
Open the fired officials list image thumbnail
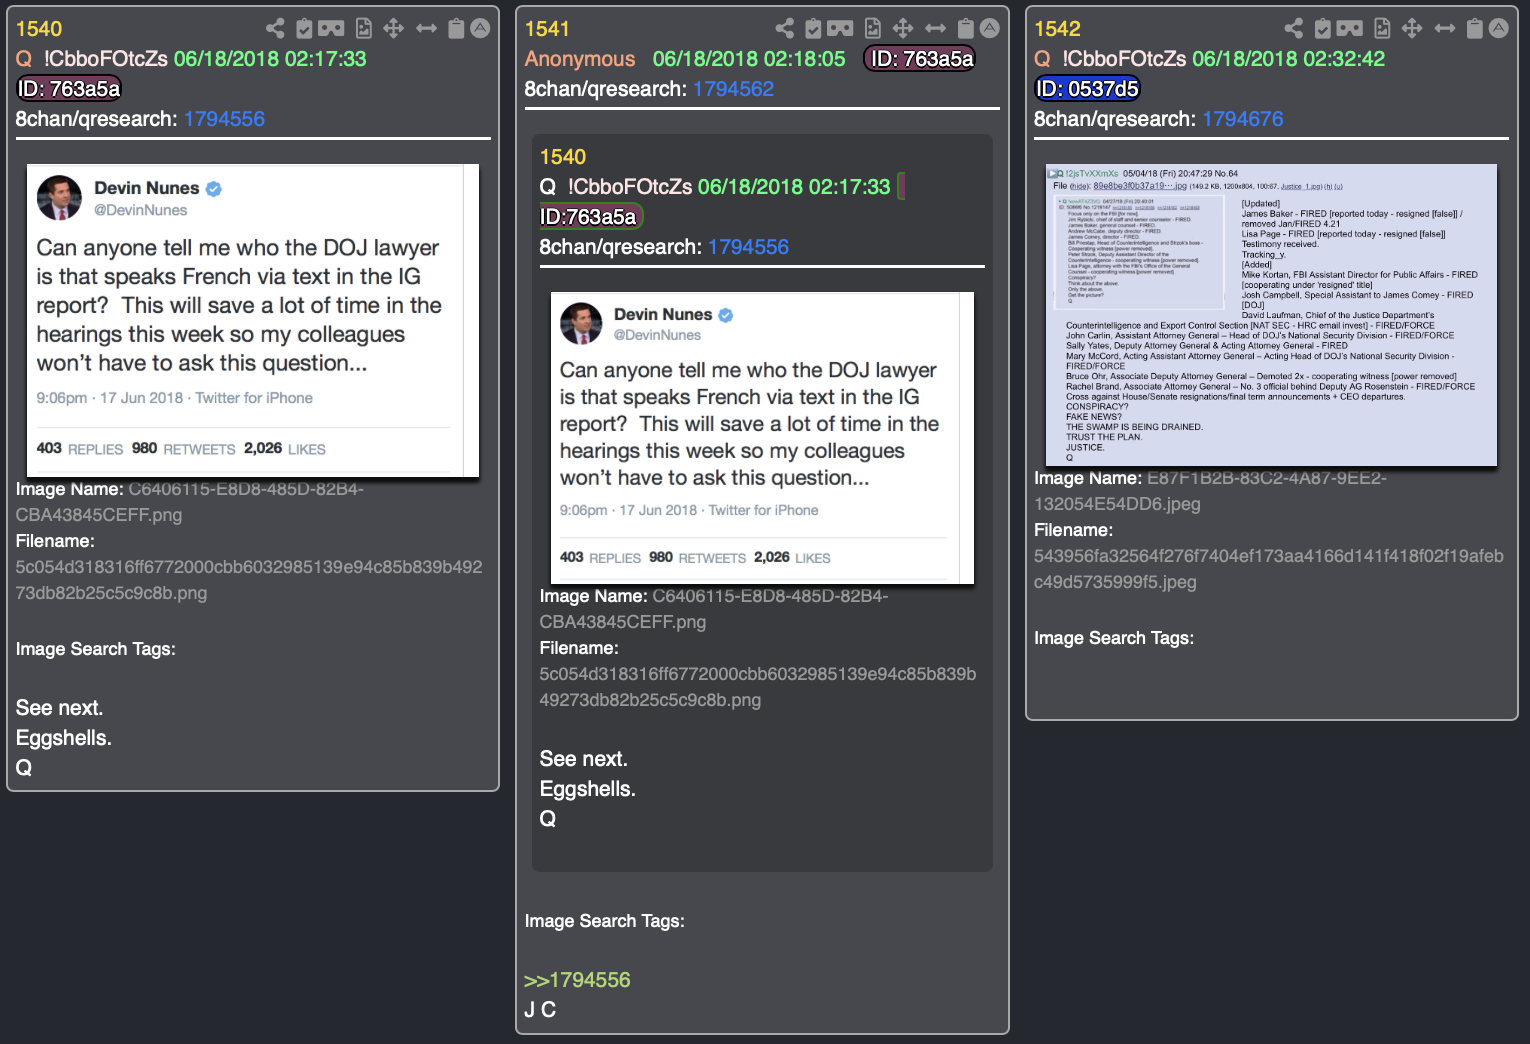(1271, 315)
